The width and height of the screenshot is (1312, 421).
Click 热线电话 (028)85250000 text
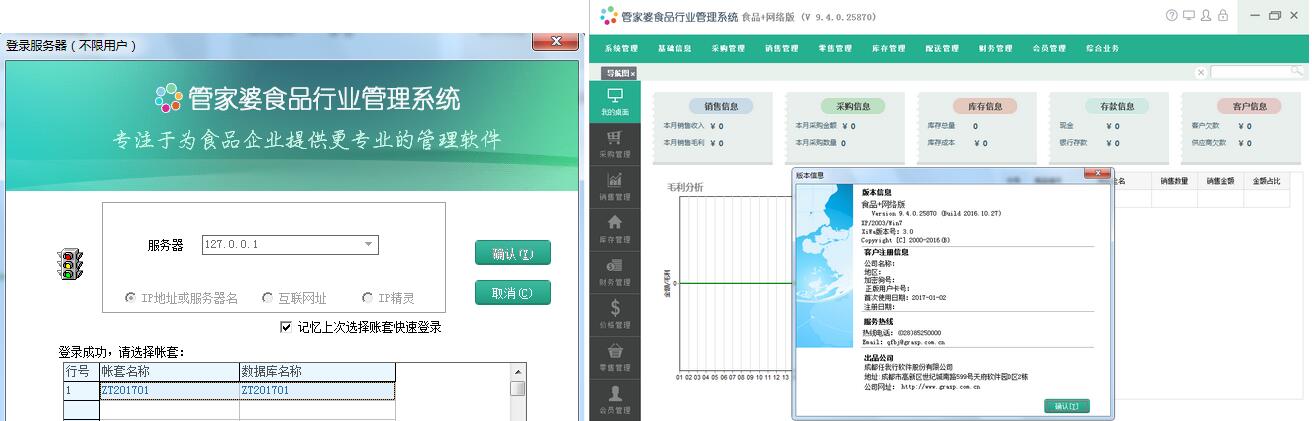(x=902, y=333)
